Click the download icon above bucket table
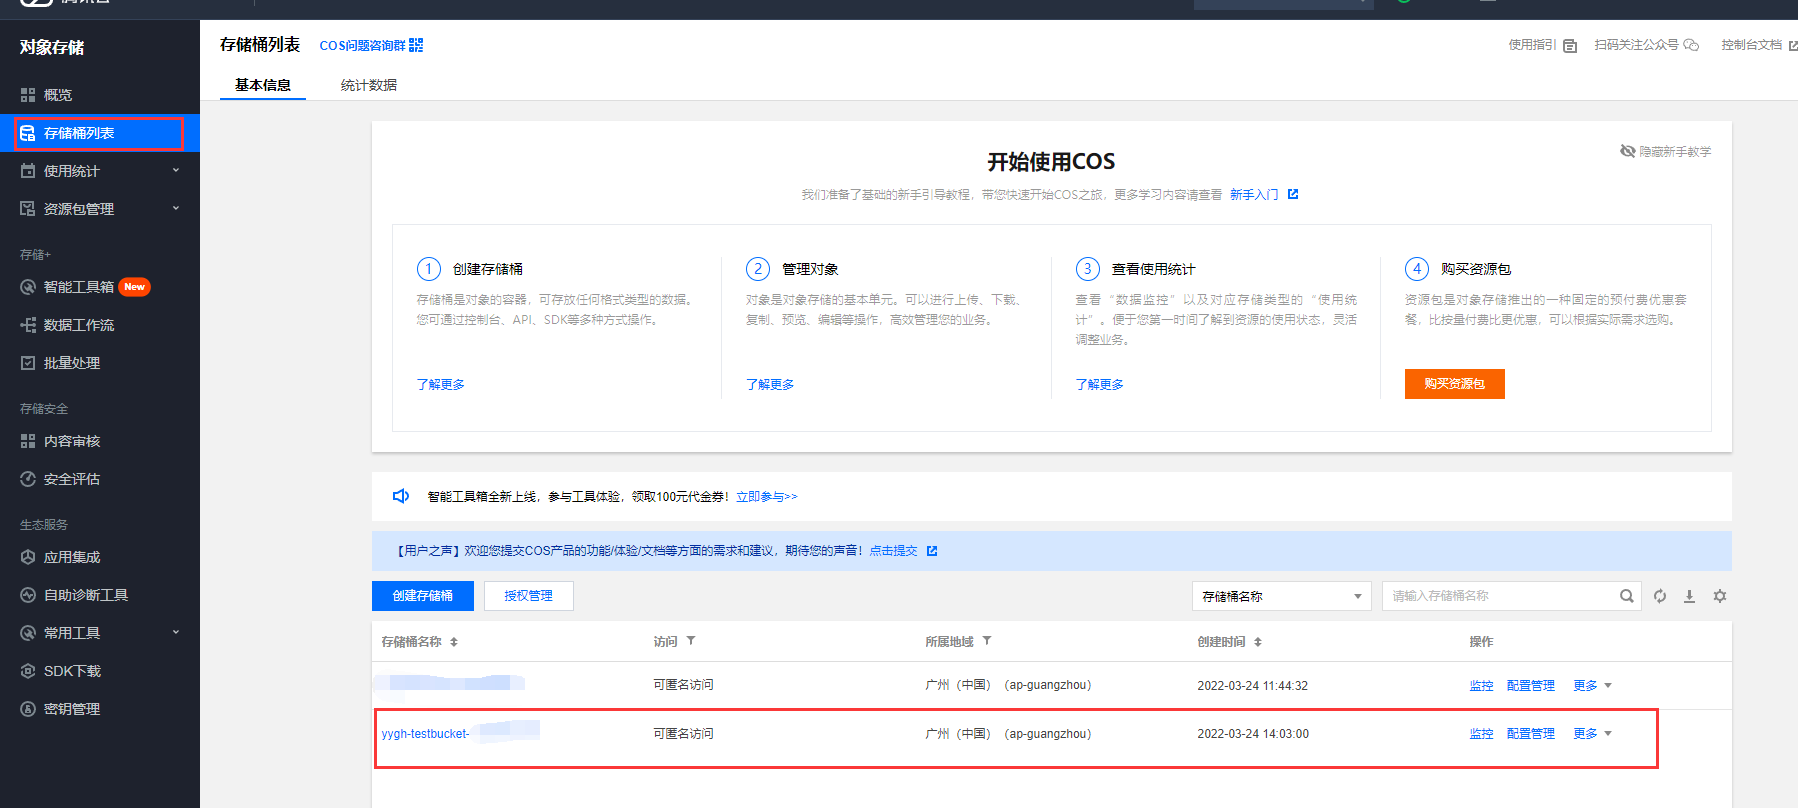Image resolution: width=1798 pixels, height=808 pixels. 1689,596
